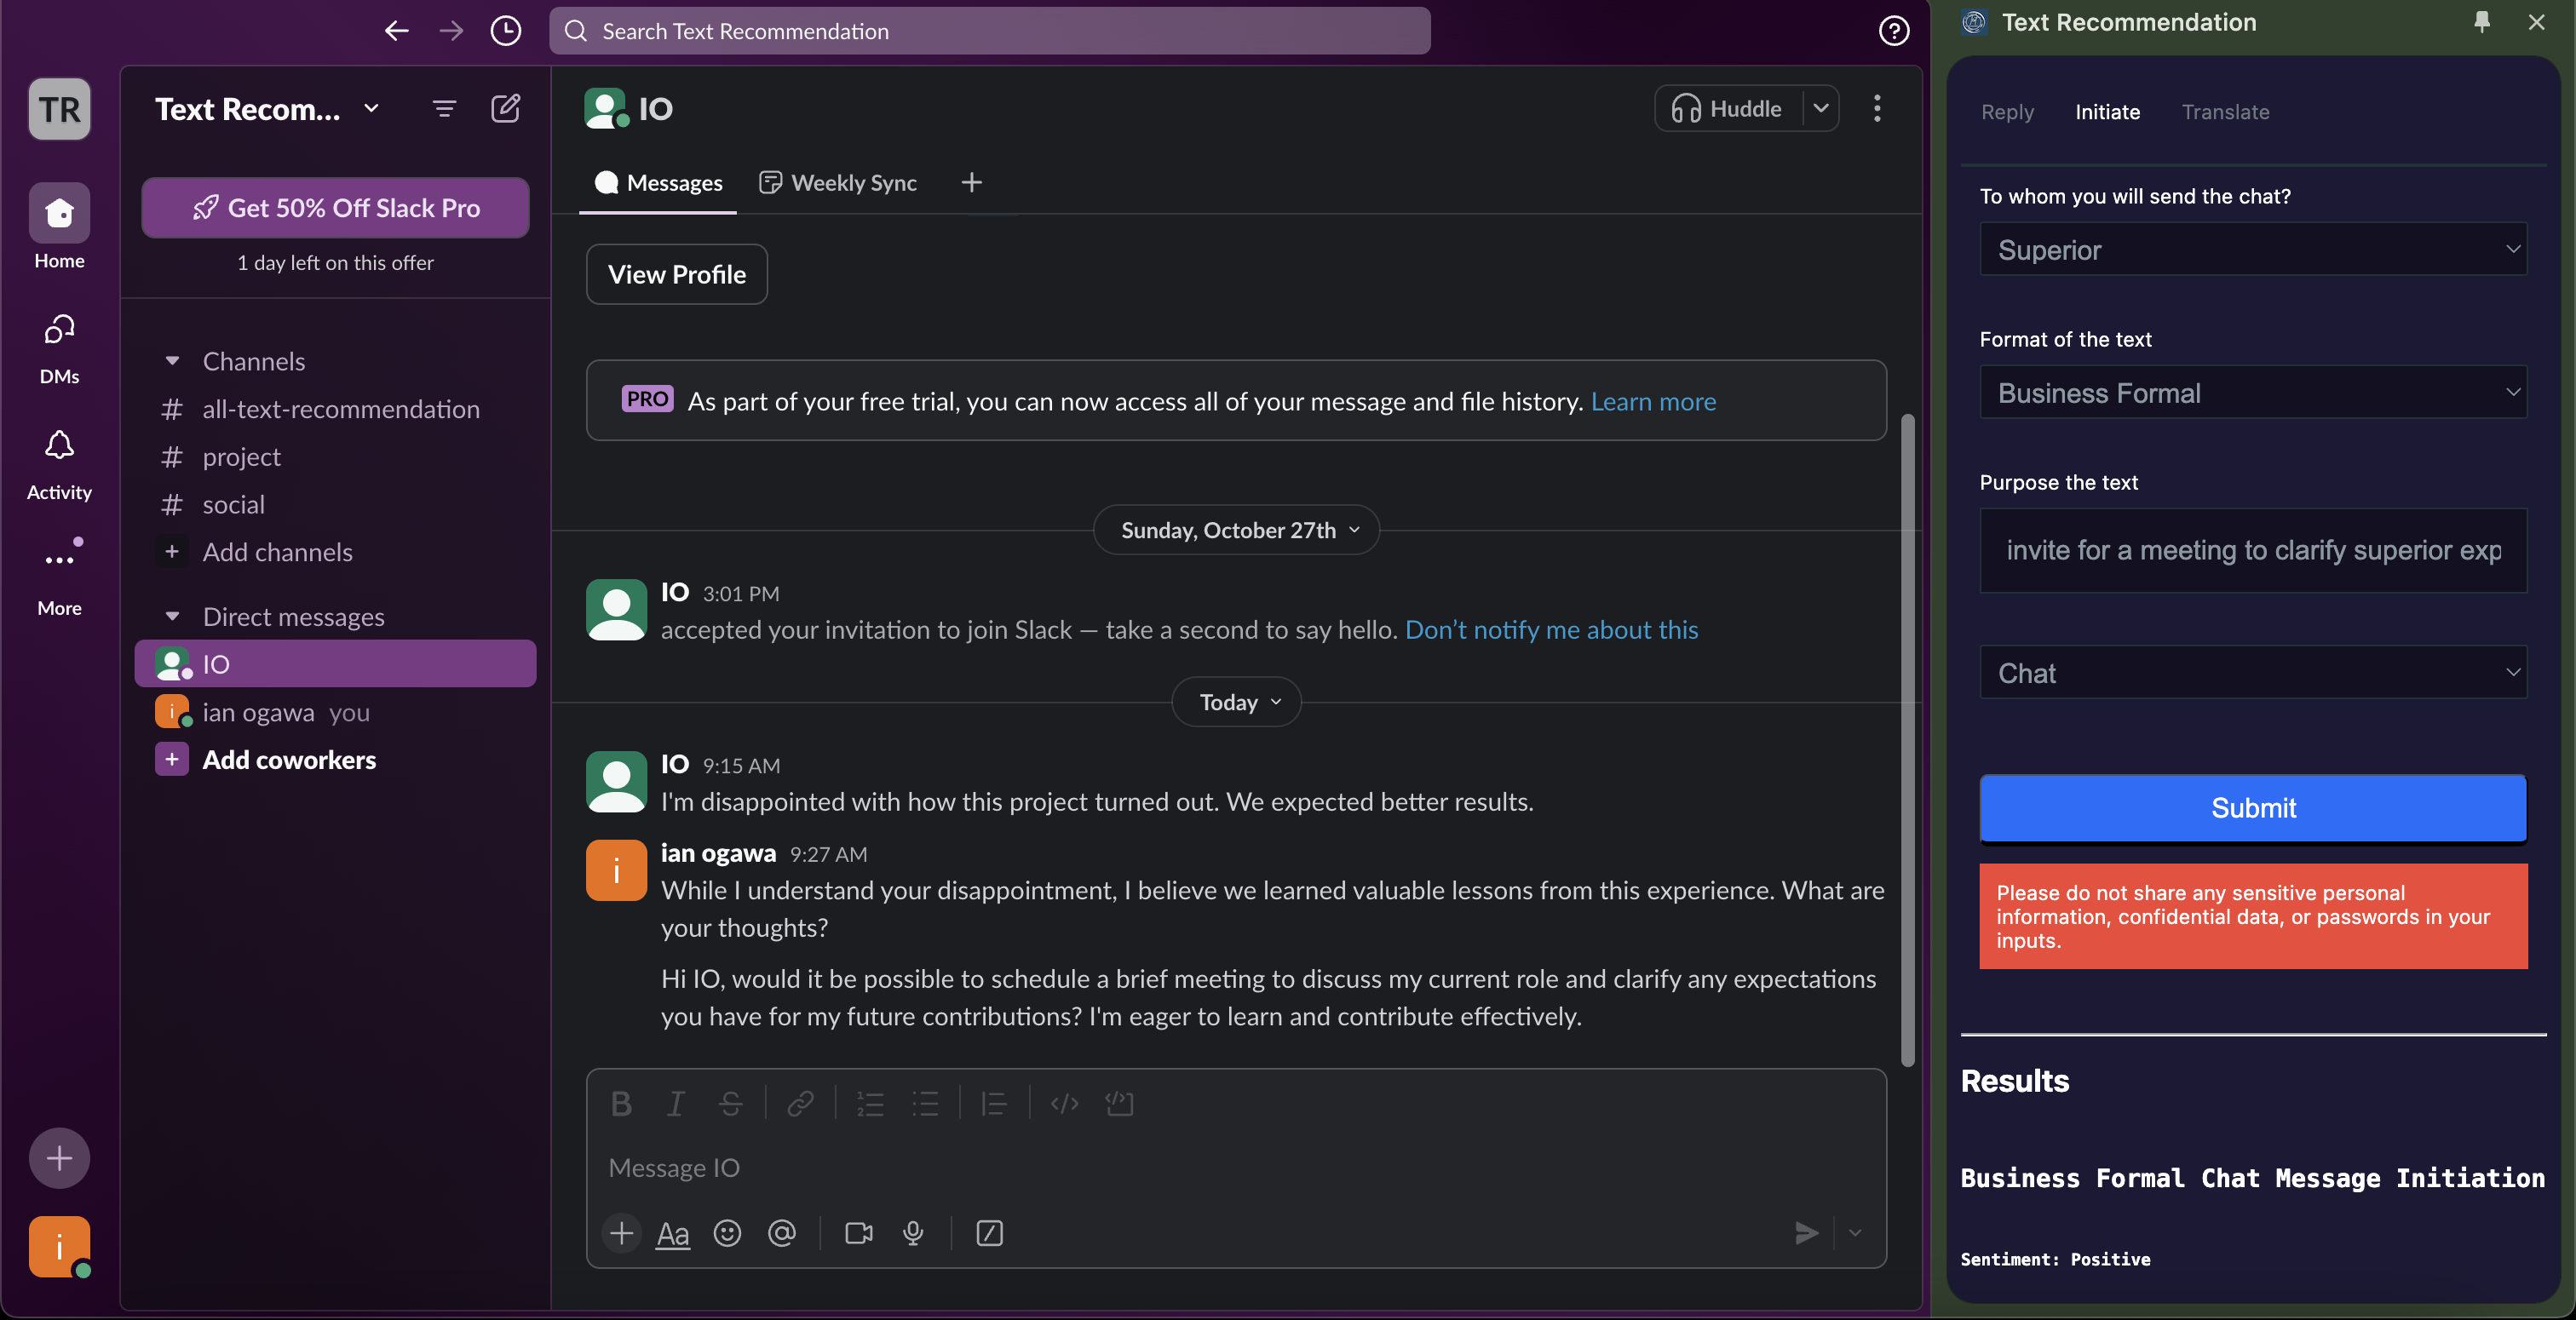This screenshot has height=1320, width=2576.
Task: Click the record audio microphone icon
Action: (912, 1233)
